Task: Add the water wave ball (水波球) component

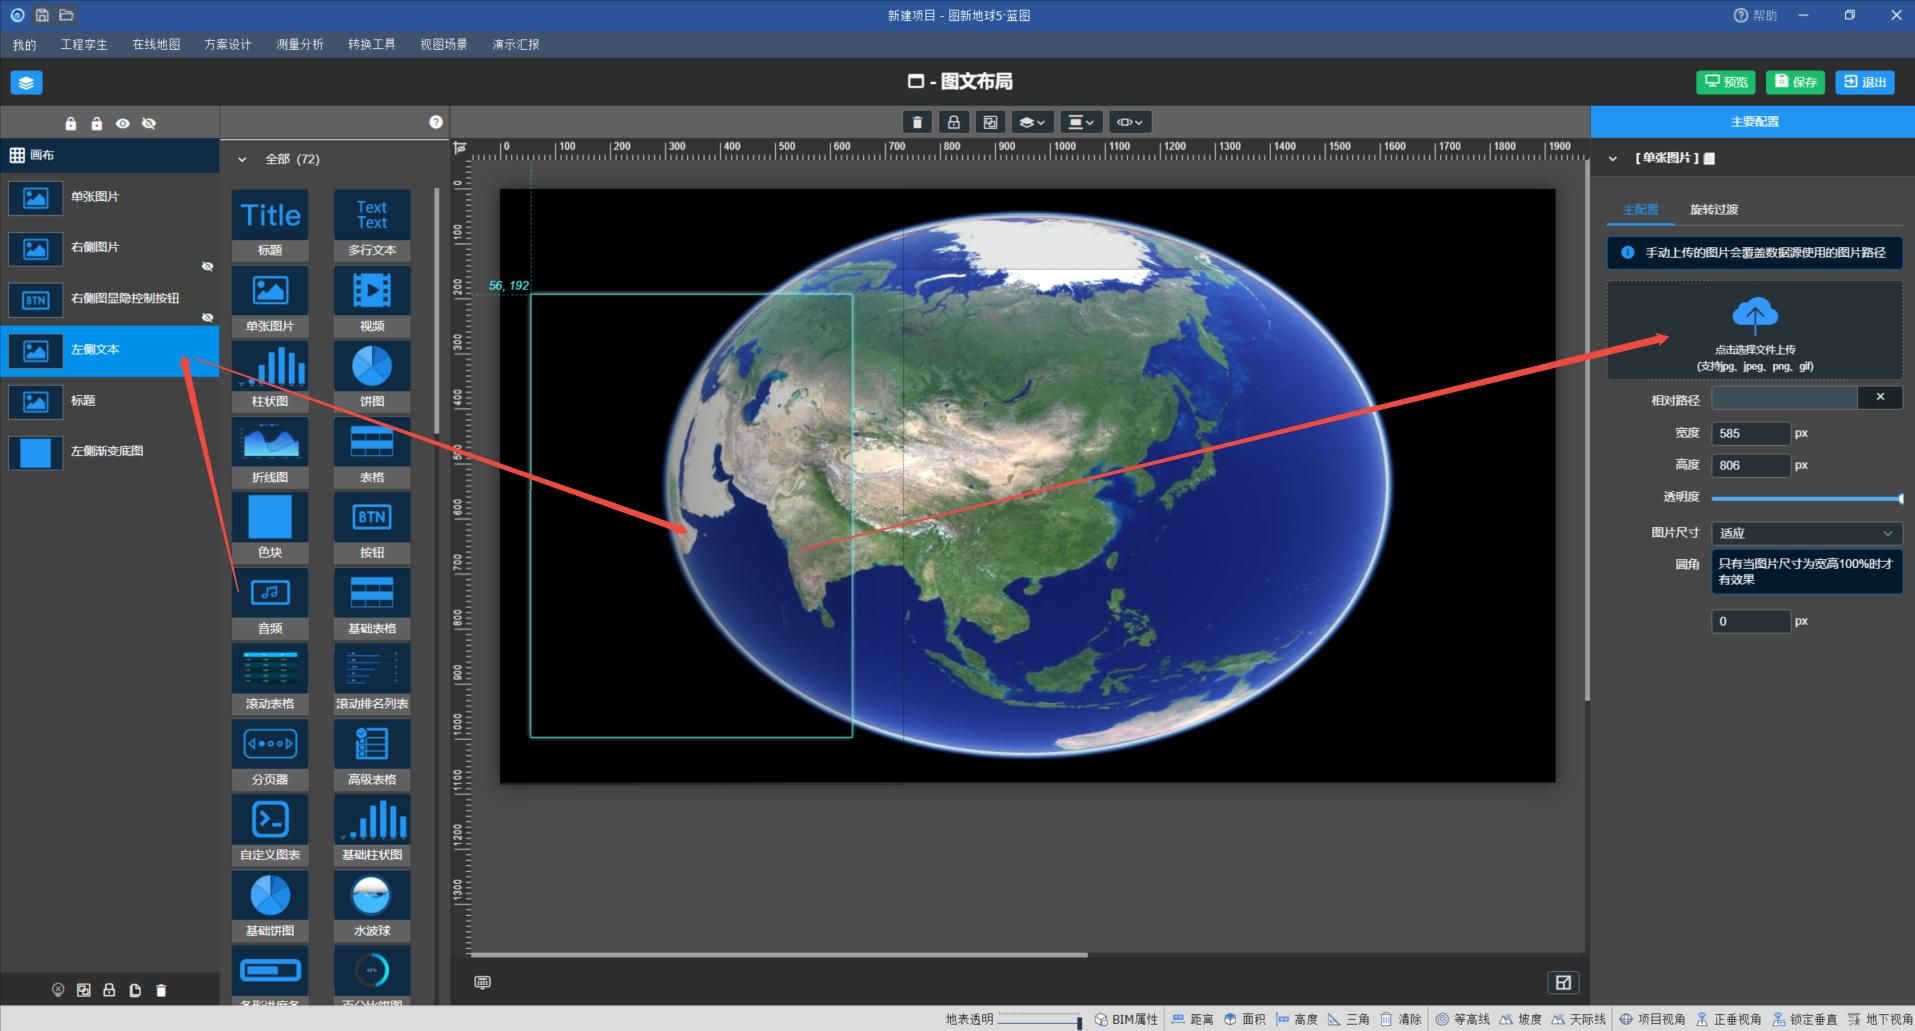Action: click(372, 905)
